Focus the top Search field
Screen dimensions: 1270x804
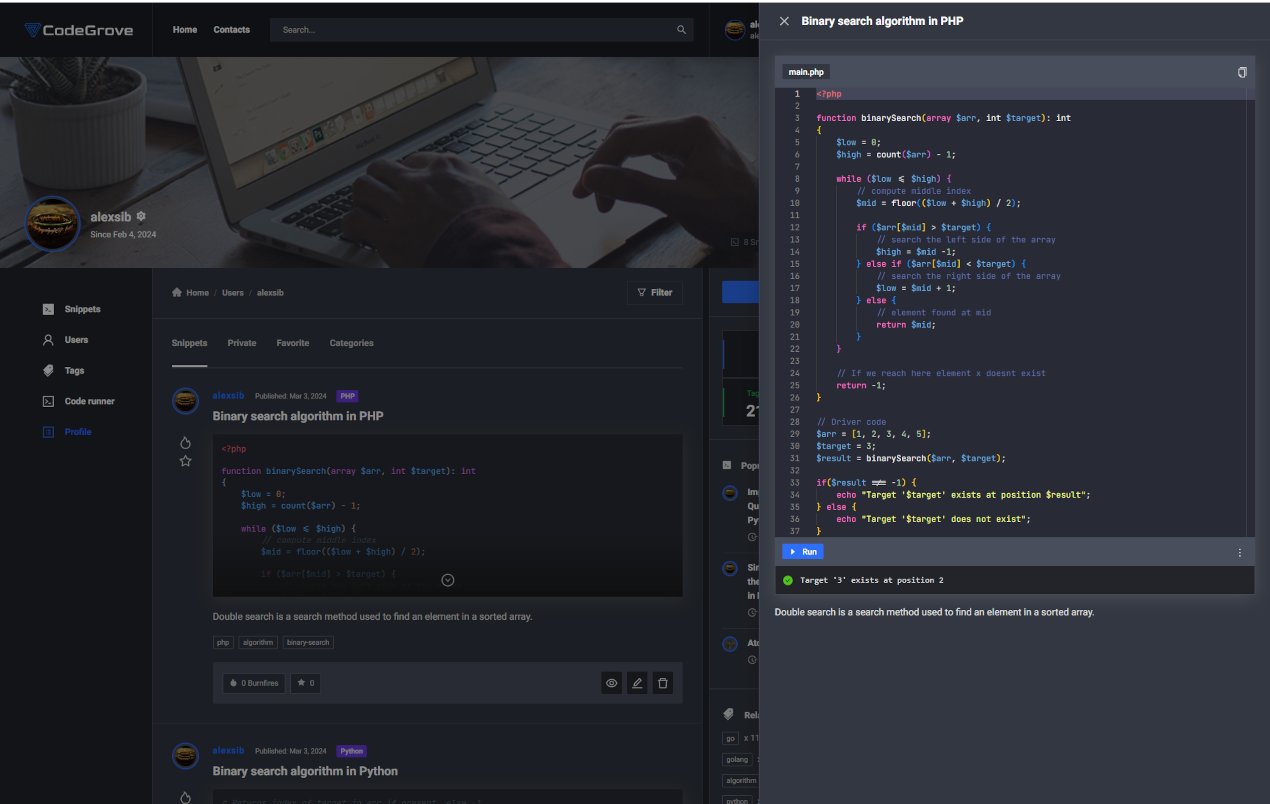(482, 30)
